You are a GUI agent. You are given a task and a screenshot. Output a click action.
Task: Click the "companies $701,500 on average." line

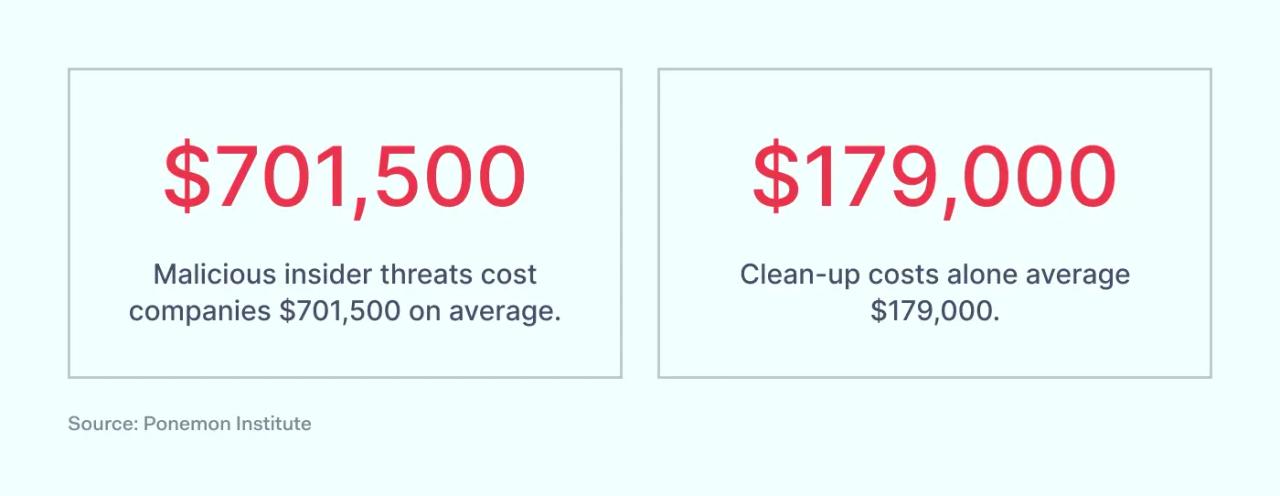coord(344,311)
